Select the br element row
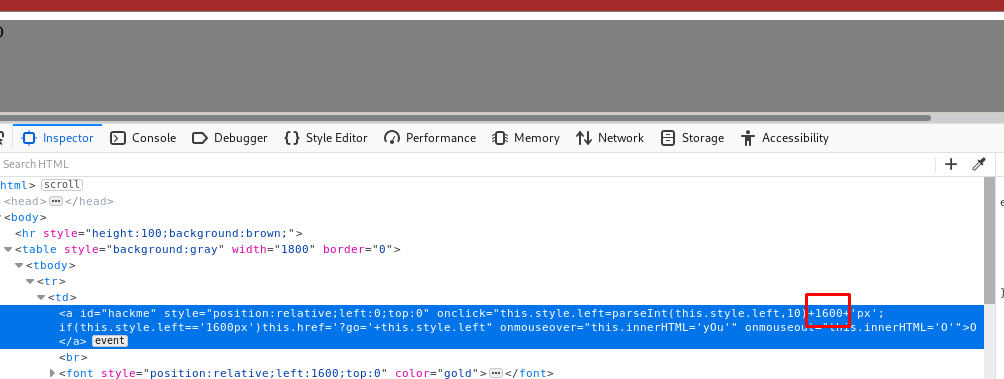 (x=492, y=357)
